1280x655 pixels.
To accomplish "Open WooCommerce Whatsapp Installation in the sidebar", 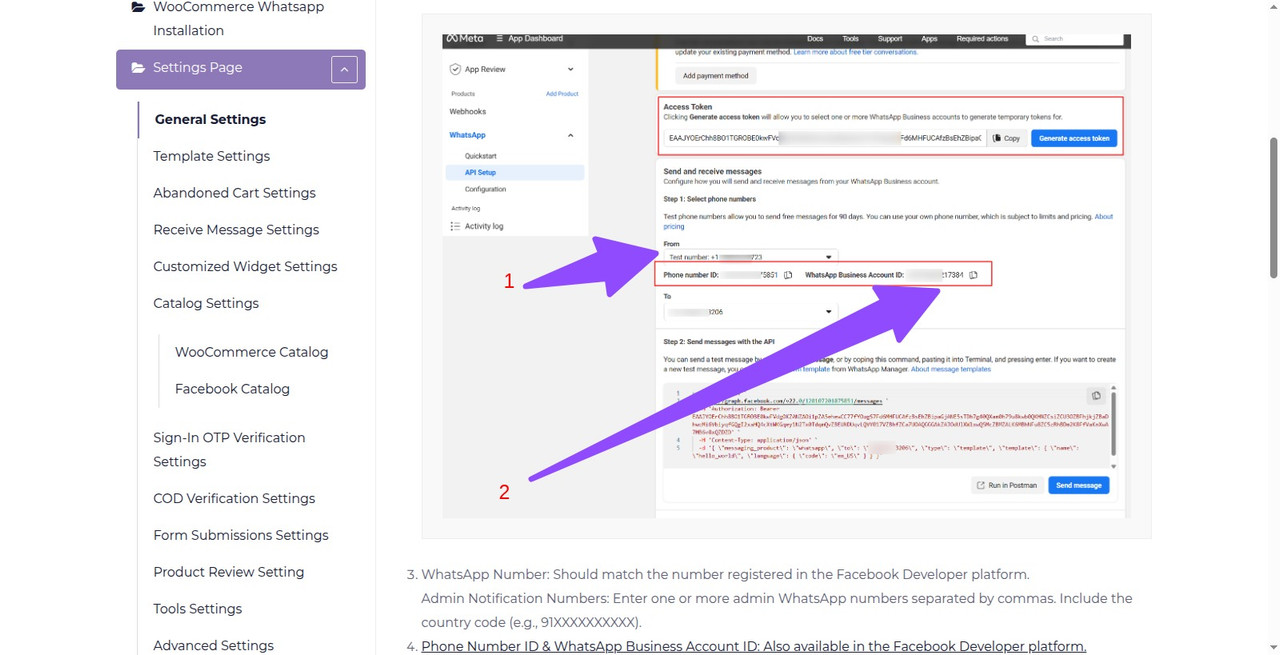I will point(238,19).
